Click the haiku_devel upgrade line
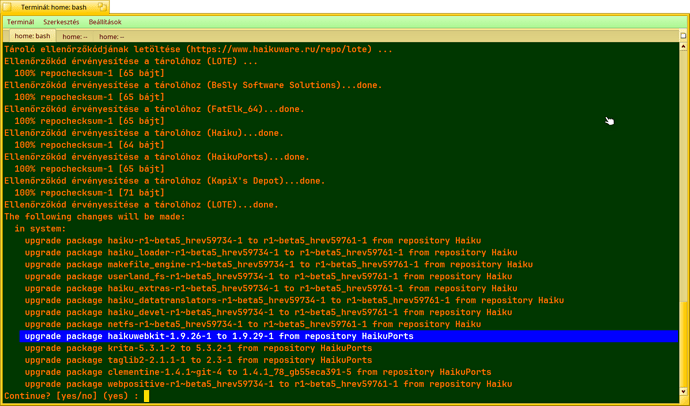 268,312
